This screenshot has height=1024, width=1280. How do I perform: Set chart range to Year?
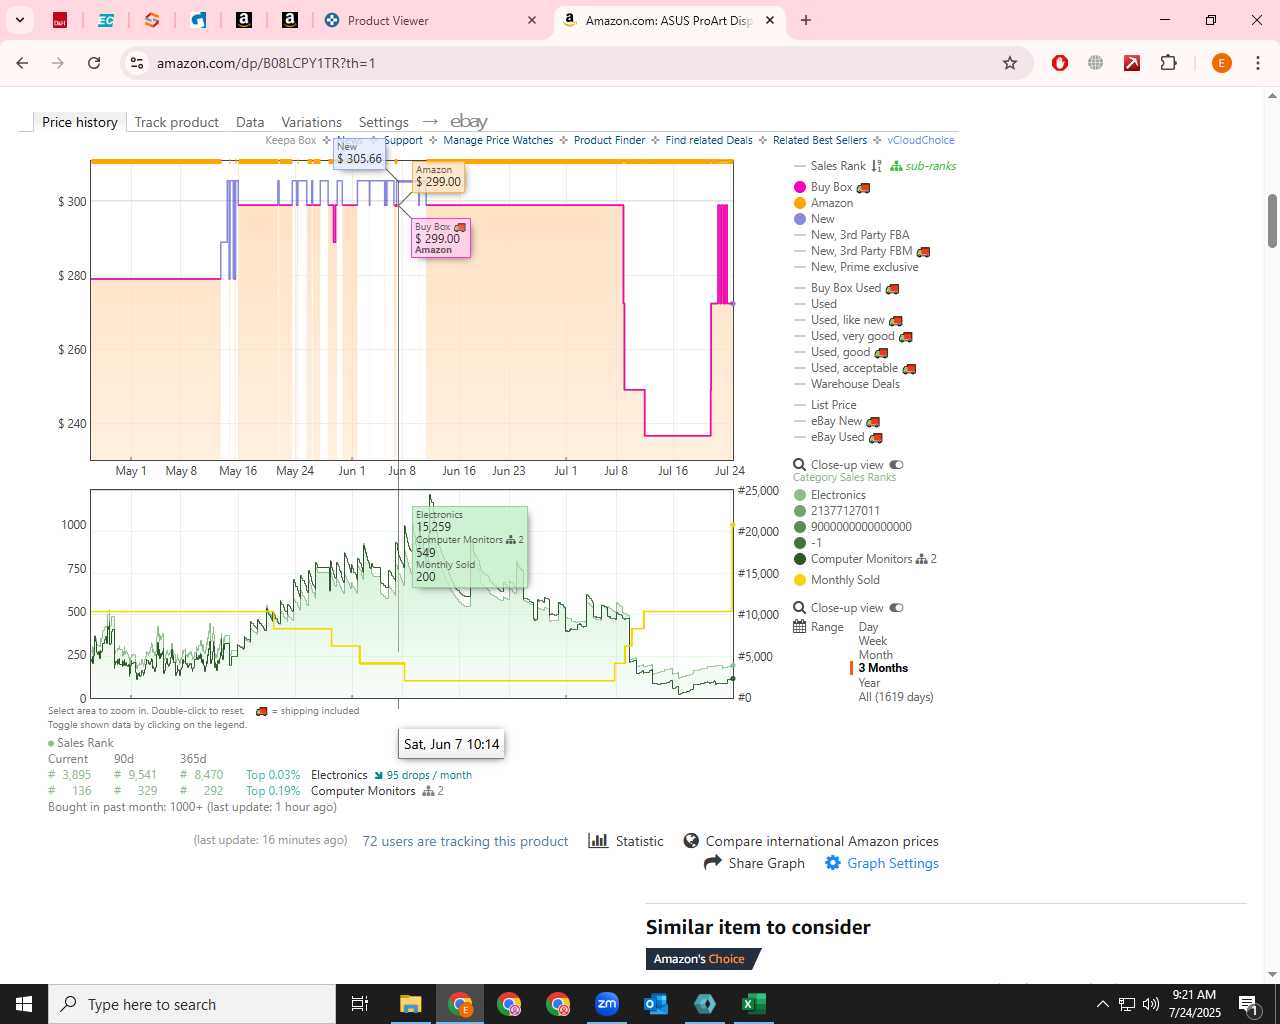[869, 683]
